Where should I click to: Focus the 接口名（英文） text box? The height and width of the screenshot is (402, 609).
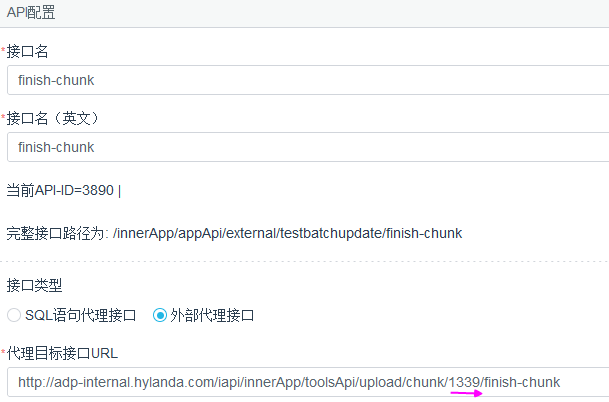coord(300,147)
